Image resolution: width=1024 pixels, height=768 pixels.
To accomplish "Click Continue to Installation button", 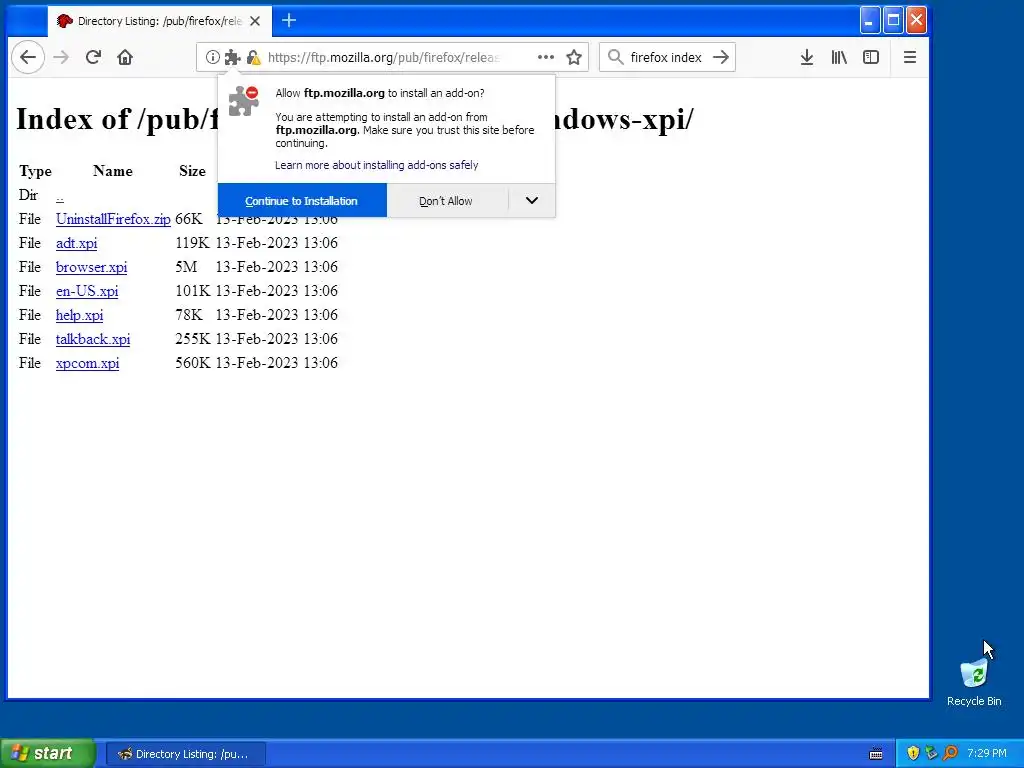I will coord(302,200).
